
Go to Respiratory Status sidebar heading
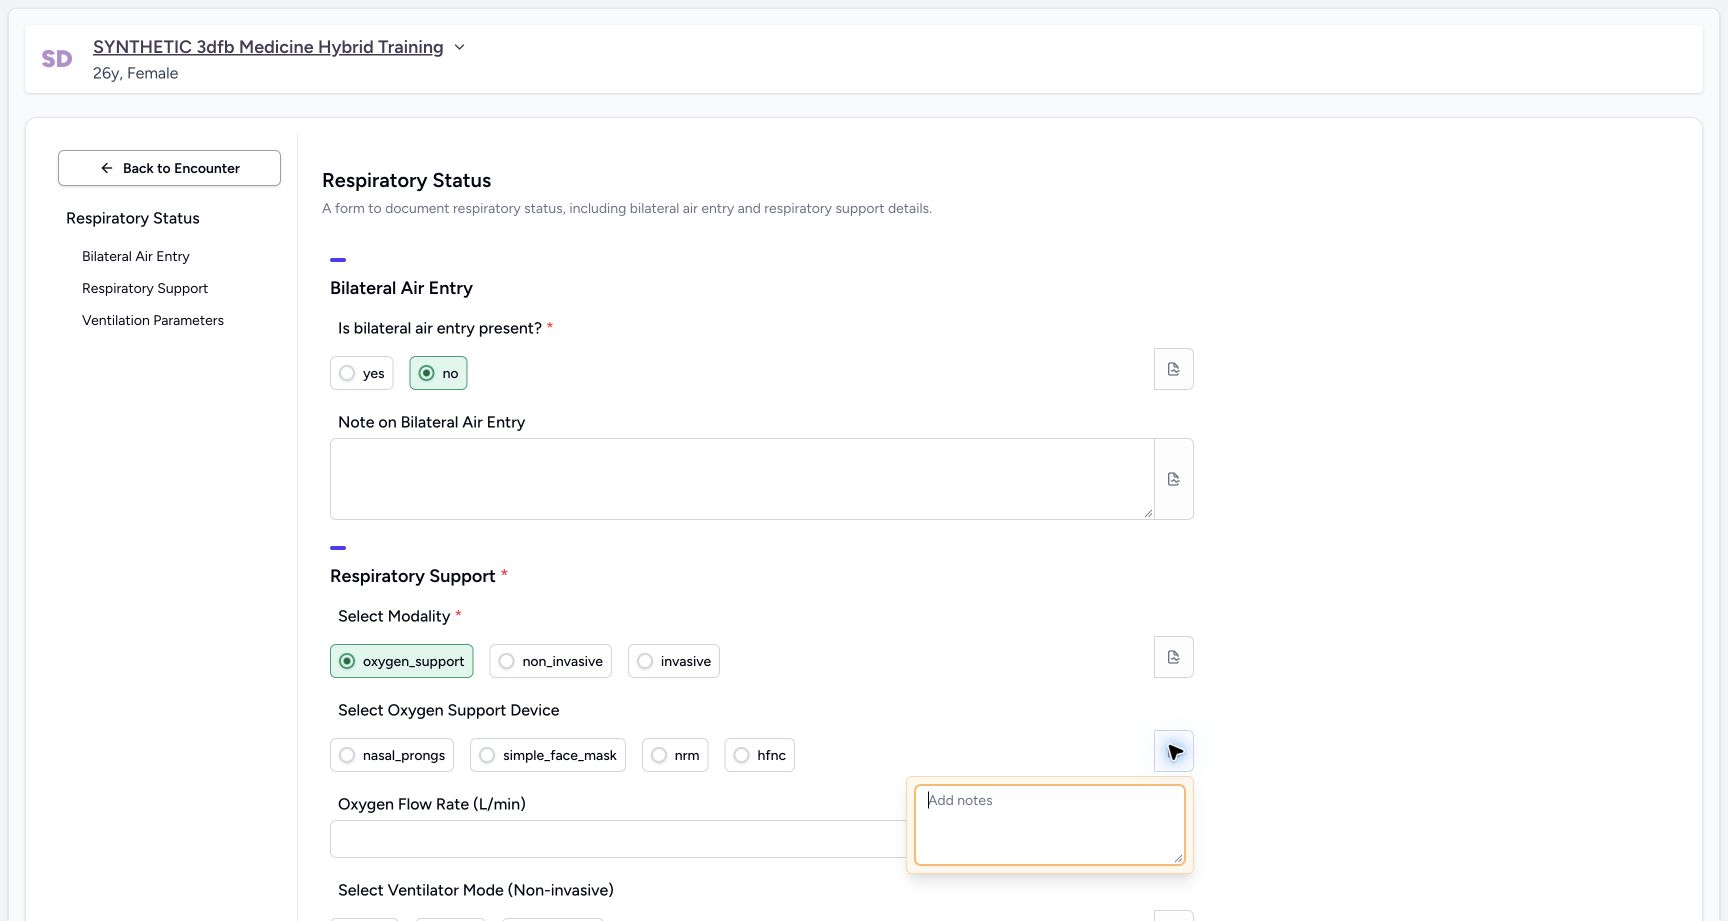pos(133,218)
